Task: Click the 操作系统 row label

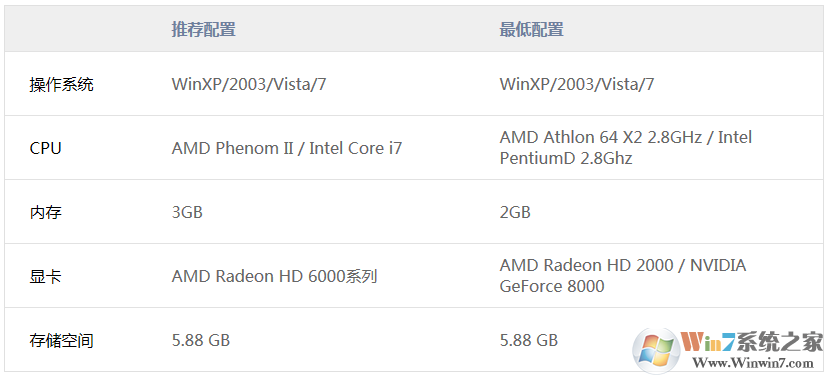Action: pyautogui.click(x=61, y=84)
